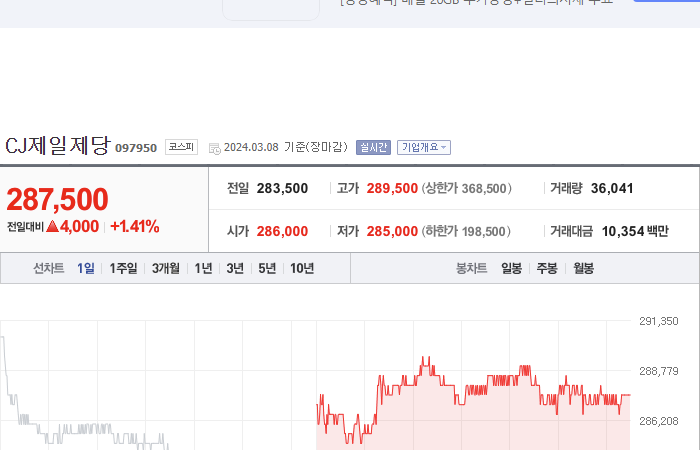Switch chart to 1주일 range
Screen dimensions: 700x450
point(123,268)
